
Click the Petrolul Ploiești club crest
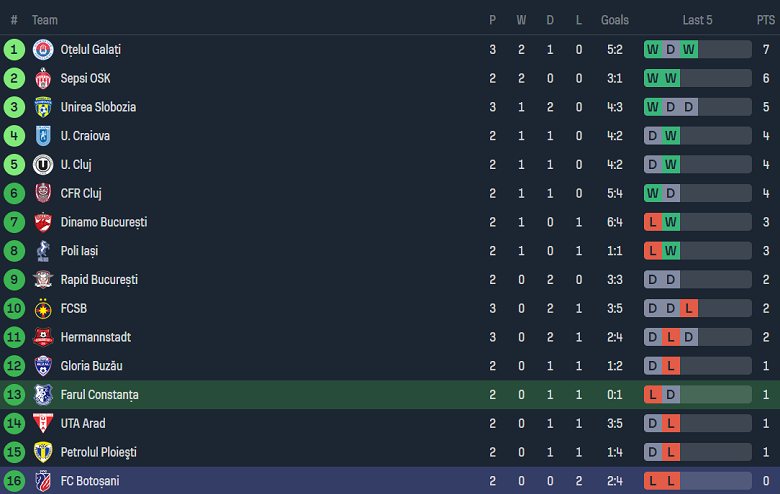[42, 452]
